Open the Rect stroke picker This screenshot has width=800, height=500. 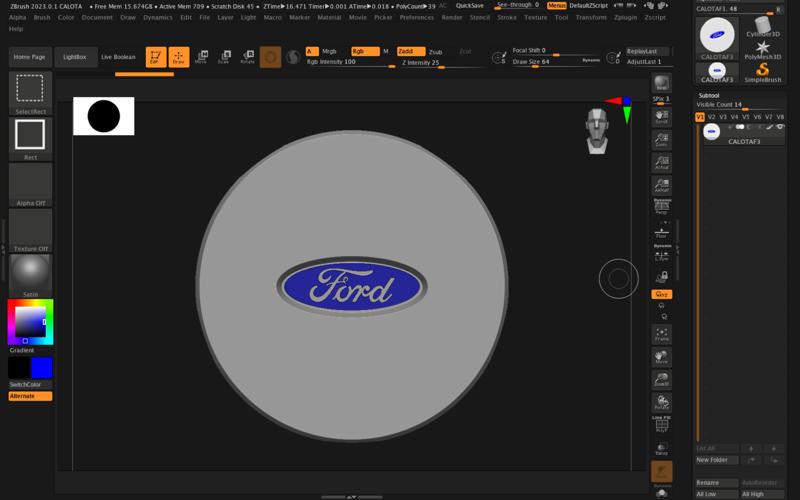(30, 136)
